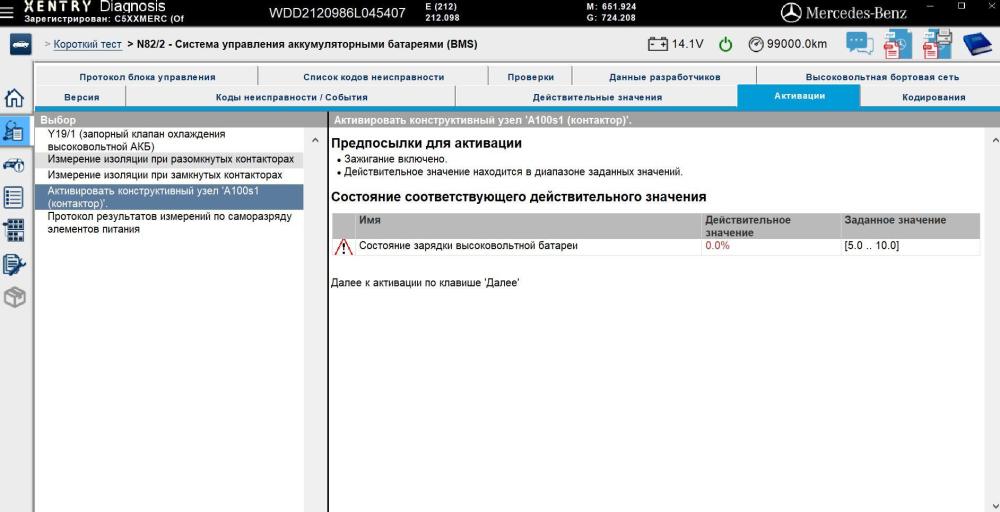Click the 'Имя' column header
Viewport: 1000px width, 512px height.
coord(528,226)
